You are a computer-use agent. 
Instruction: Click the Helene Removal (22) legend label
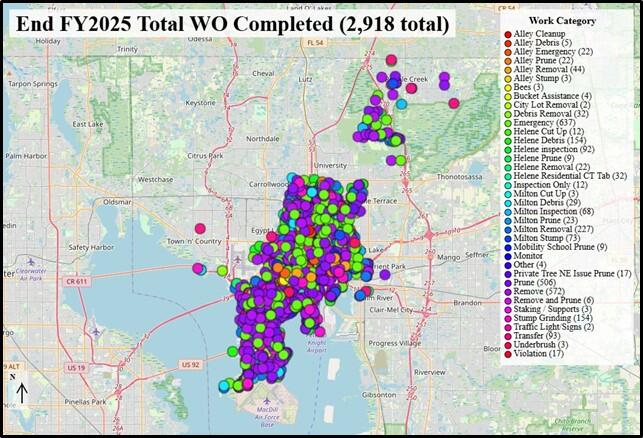[552, 167]
